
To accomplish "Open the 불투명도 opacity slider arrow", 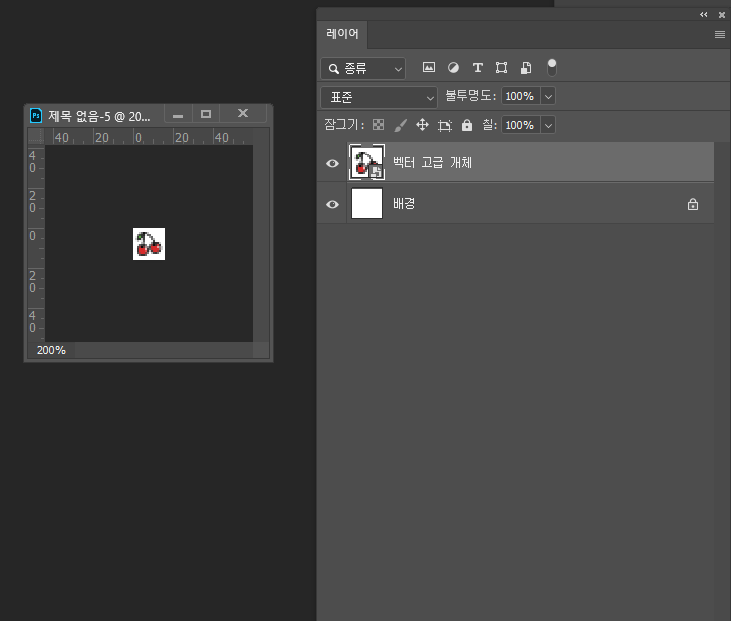I will point(548,97).
